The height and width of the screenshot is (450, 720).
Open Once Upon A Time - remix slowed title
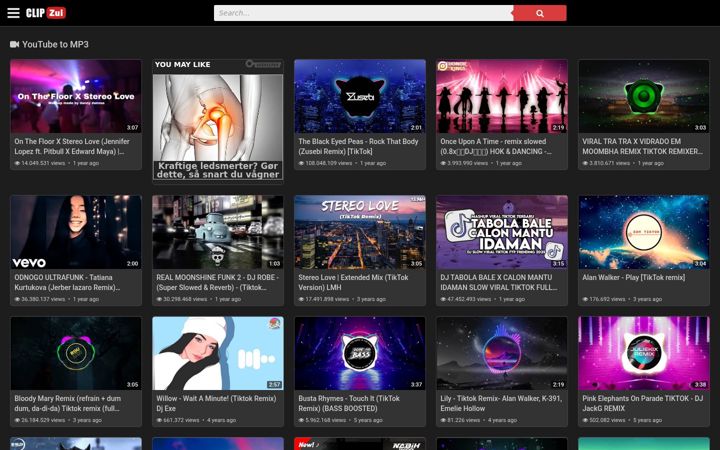click(496, 146)
